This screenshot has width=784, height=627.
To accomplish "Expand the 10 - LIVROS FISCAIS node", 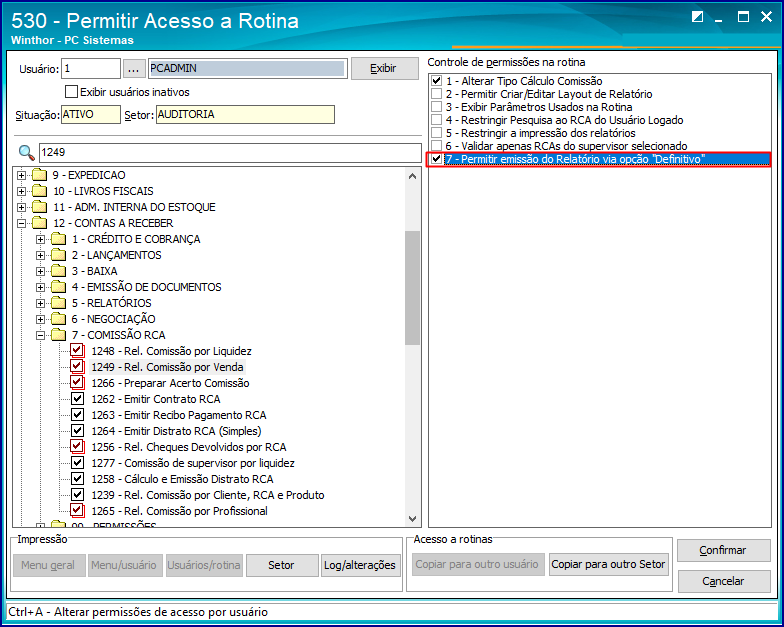I will tap(22, 192).
